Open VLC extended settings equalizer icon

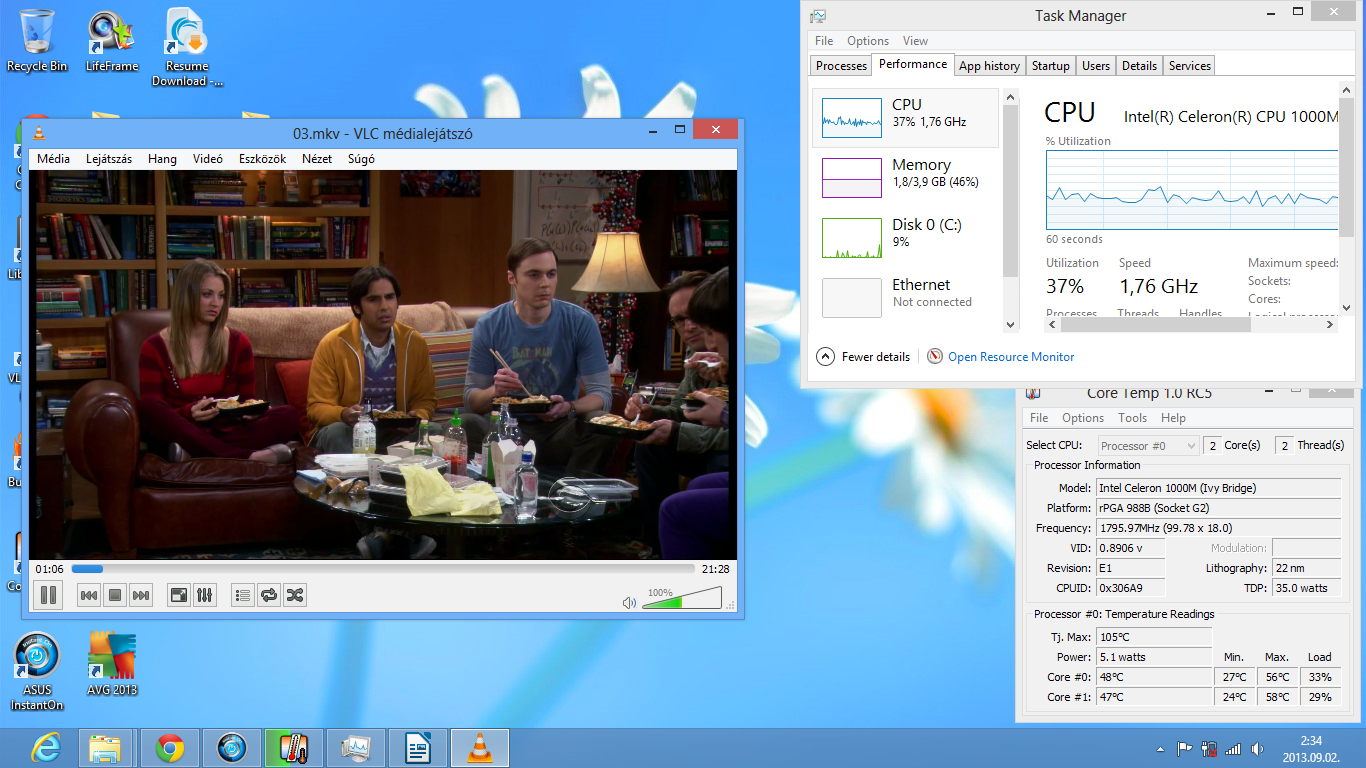(x=205, y=595)
